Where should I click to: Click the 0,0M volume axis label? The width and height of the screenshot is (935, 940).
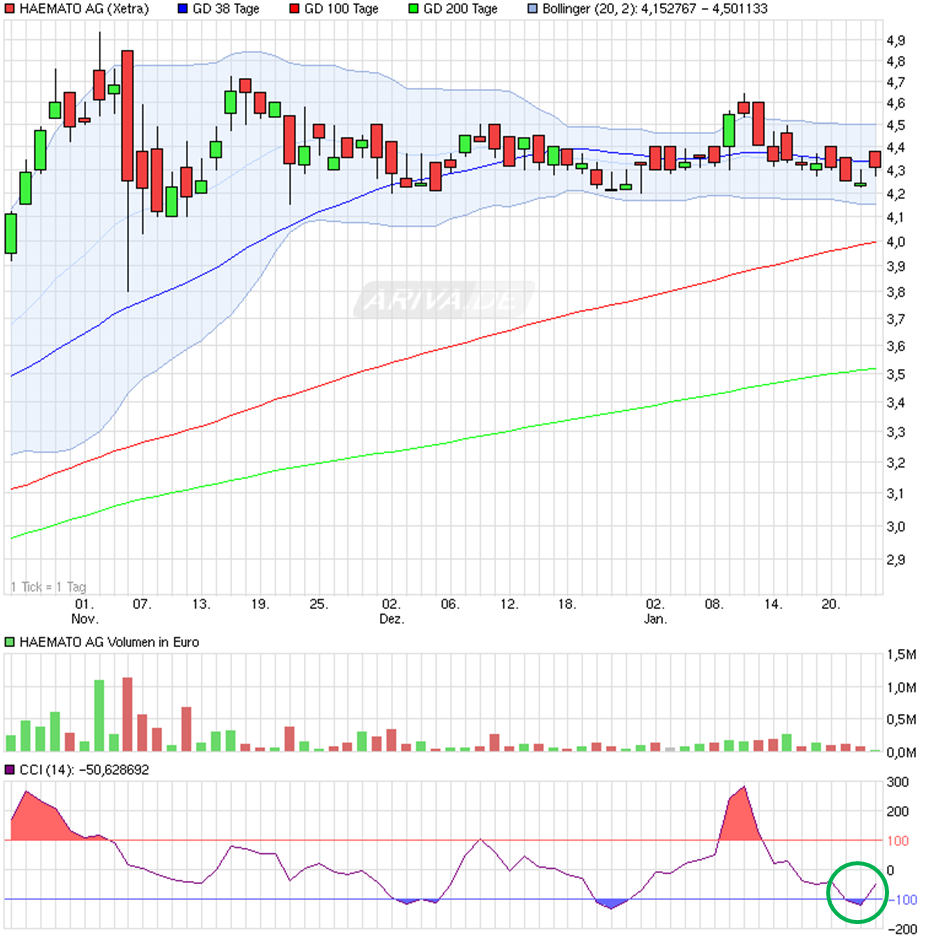[x=901, y=752]
